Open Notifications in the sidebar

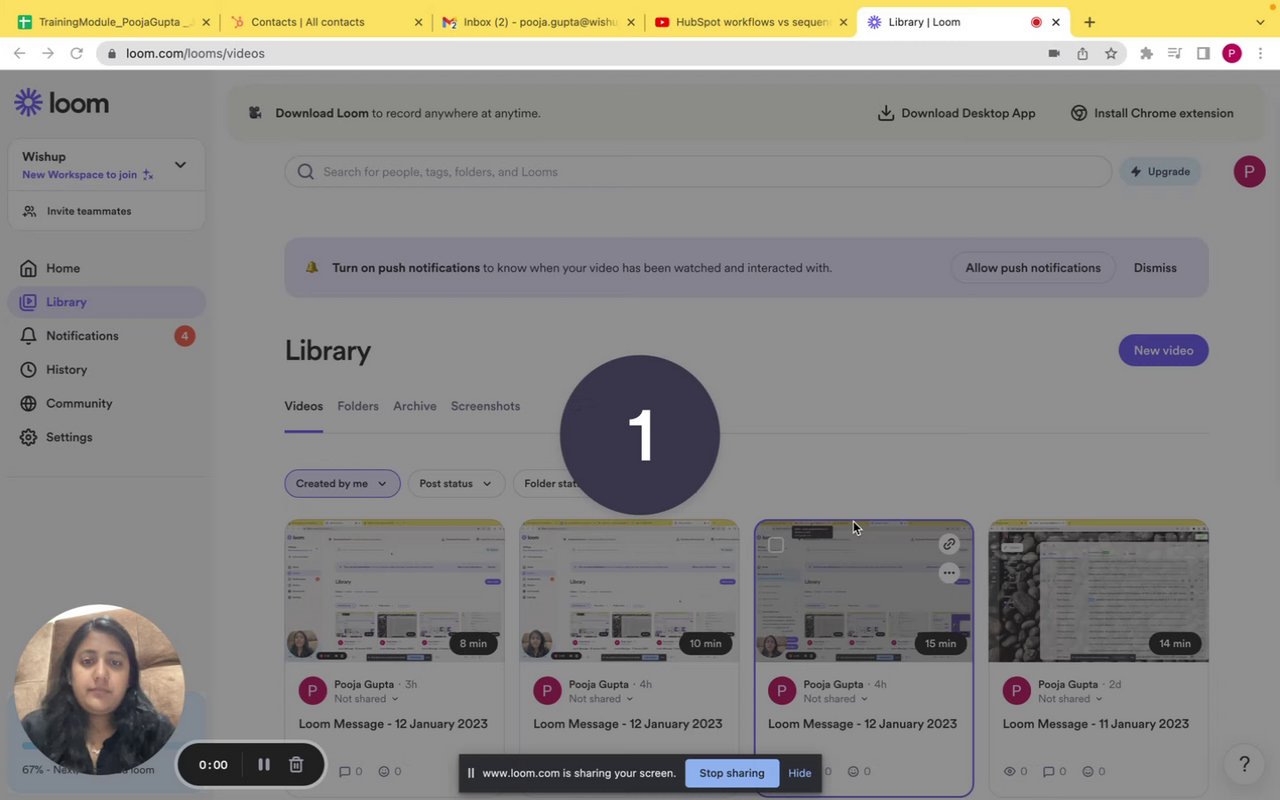tap(82, 336)
